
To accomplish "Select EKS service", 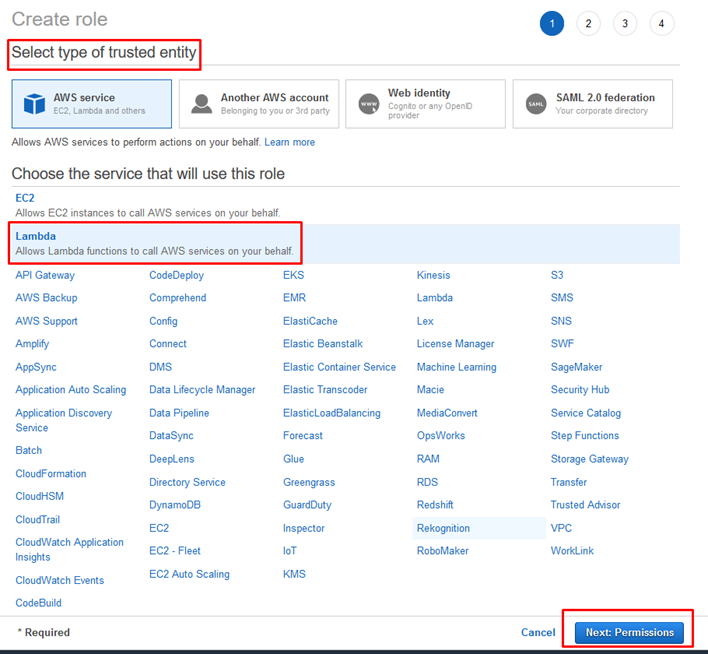I will coord(293,275).
